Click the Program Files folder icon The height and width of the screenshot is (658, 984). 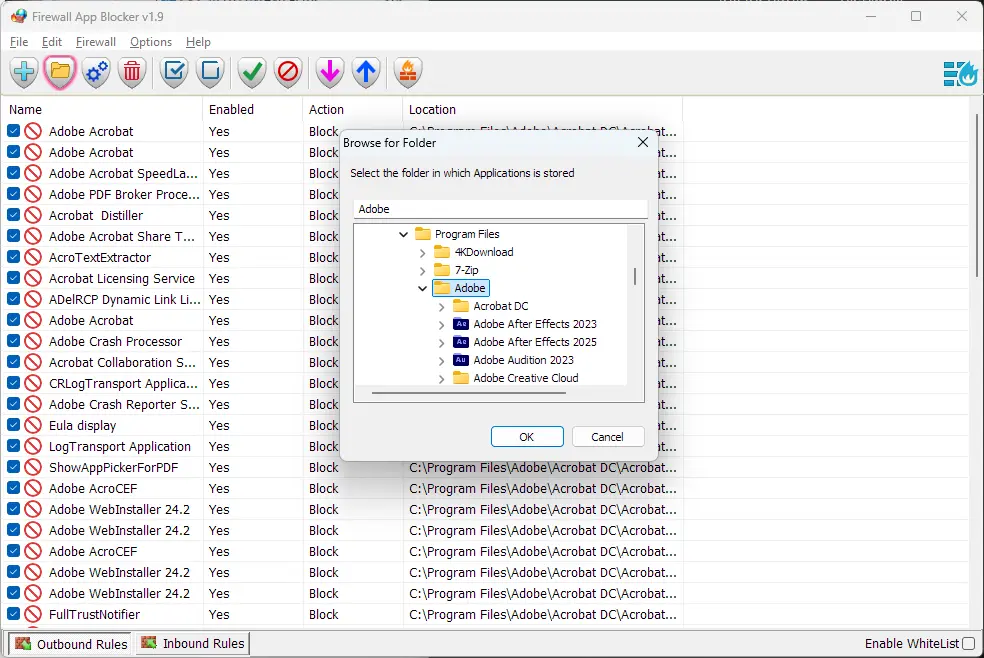(423, 234)
